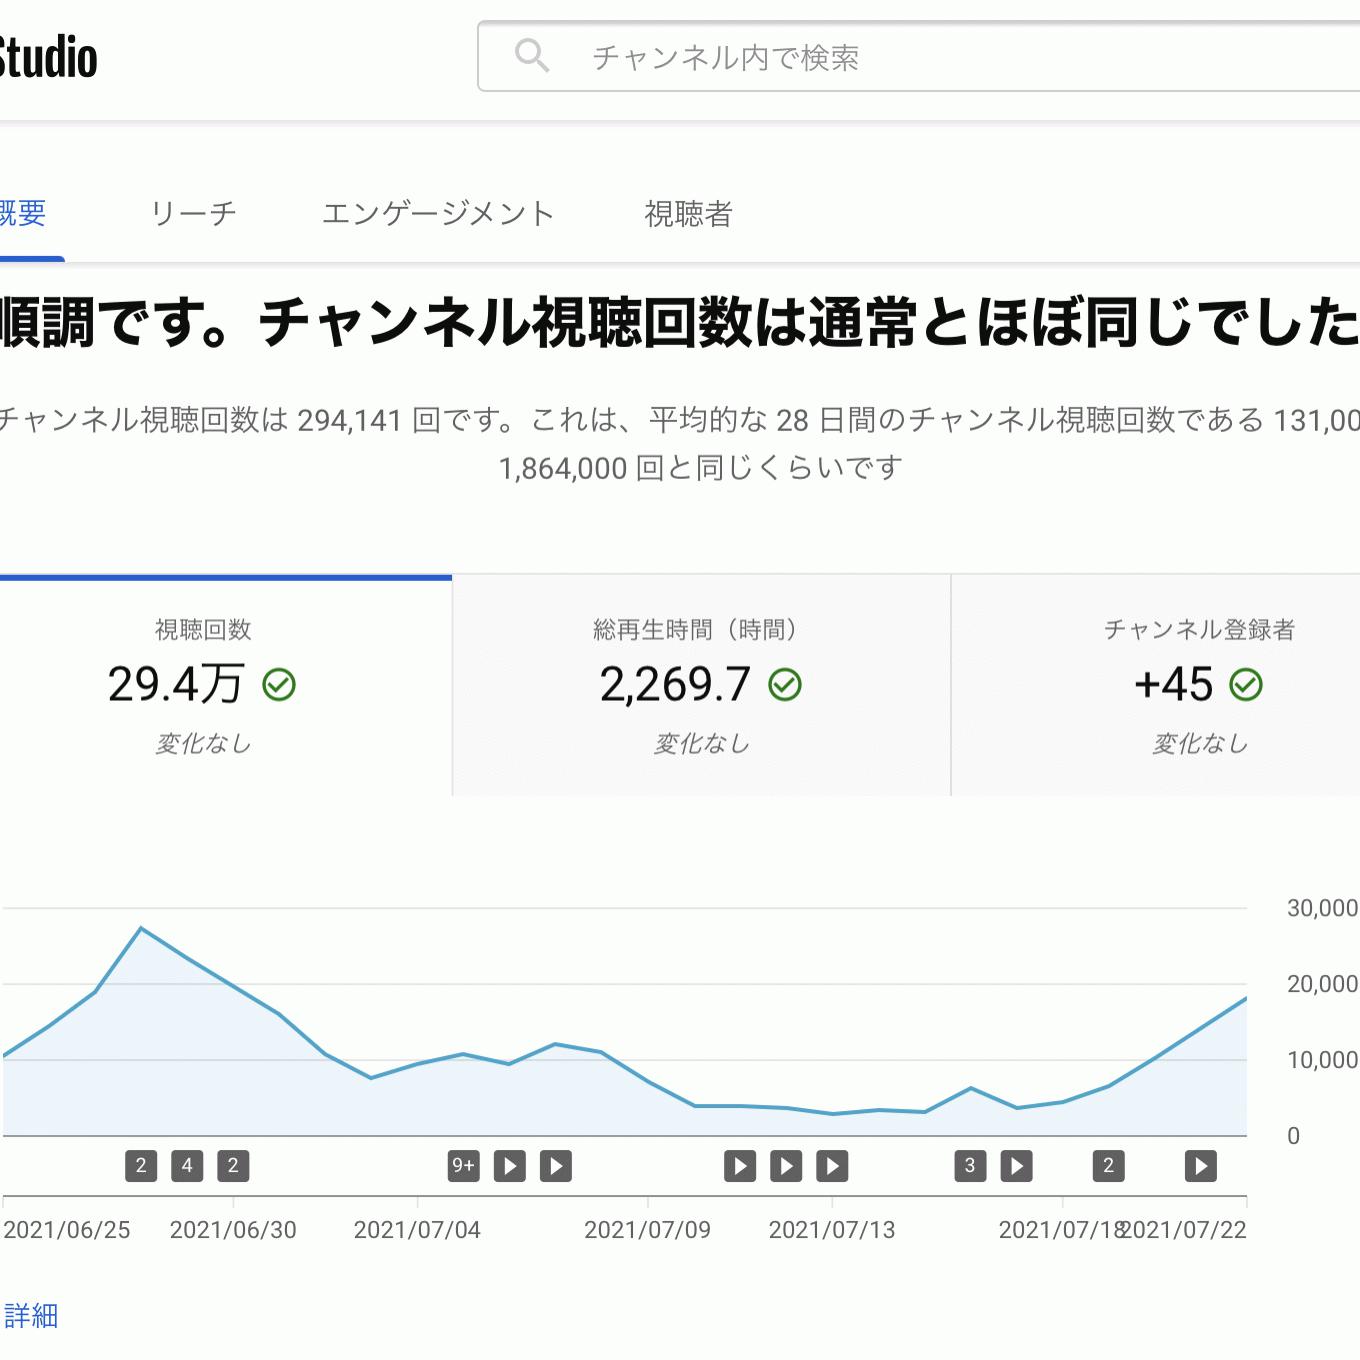1360x1360 pixels.
Task: Click the play marker directly after the '3' marker
Action: tap(1016, 1165)
